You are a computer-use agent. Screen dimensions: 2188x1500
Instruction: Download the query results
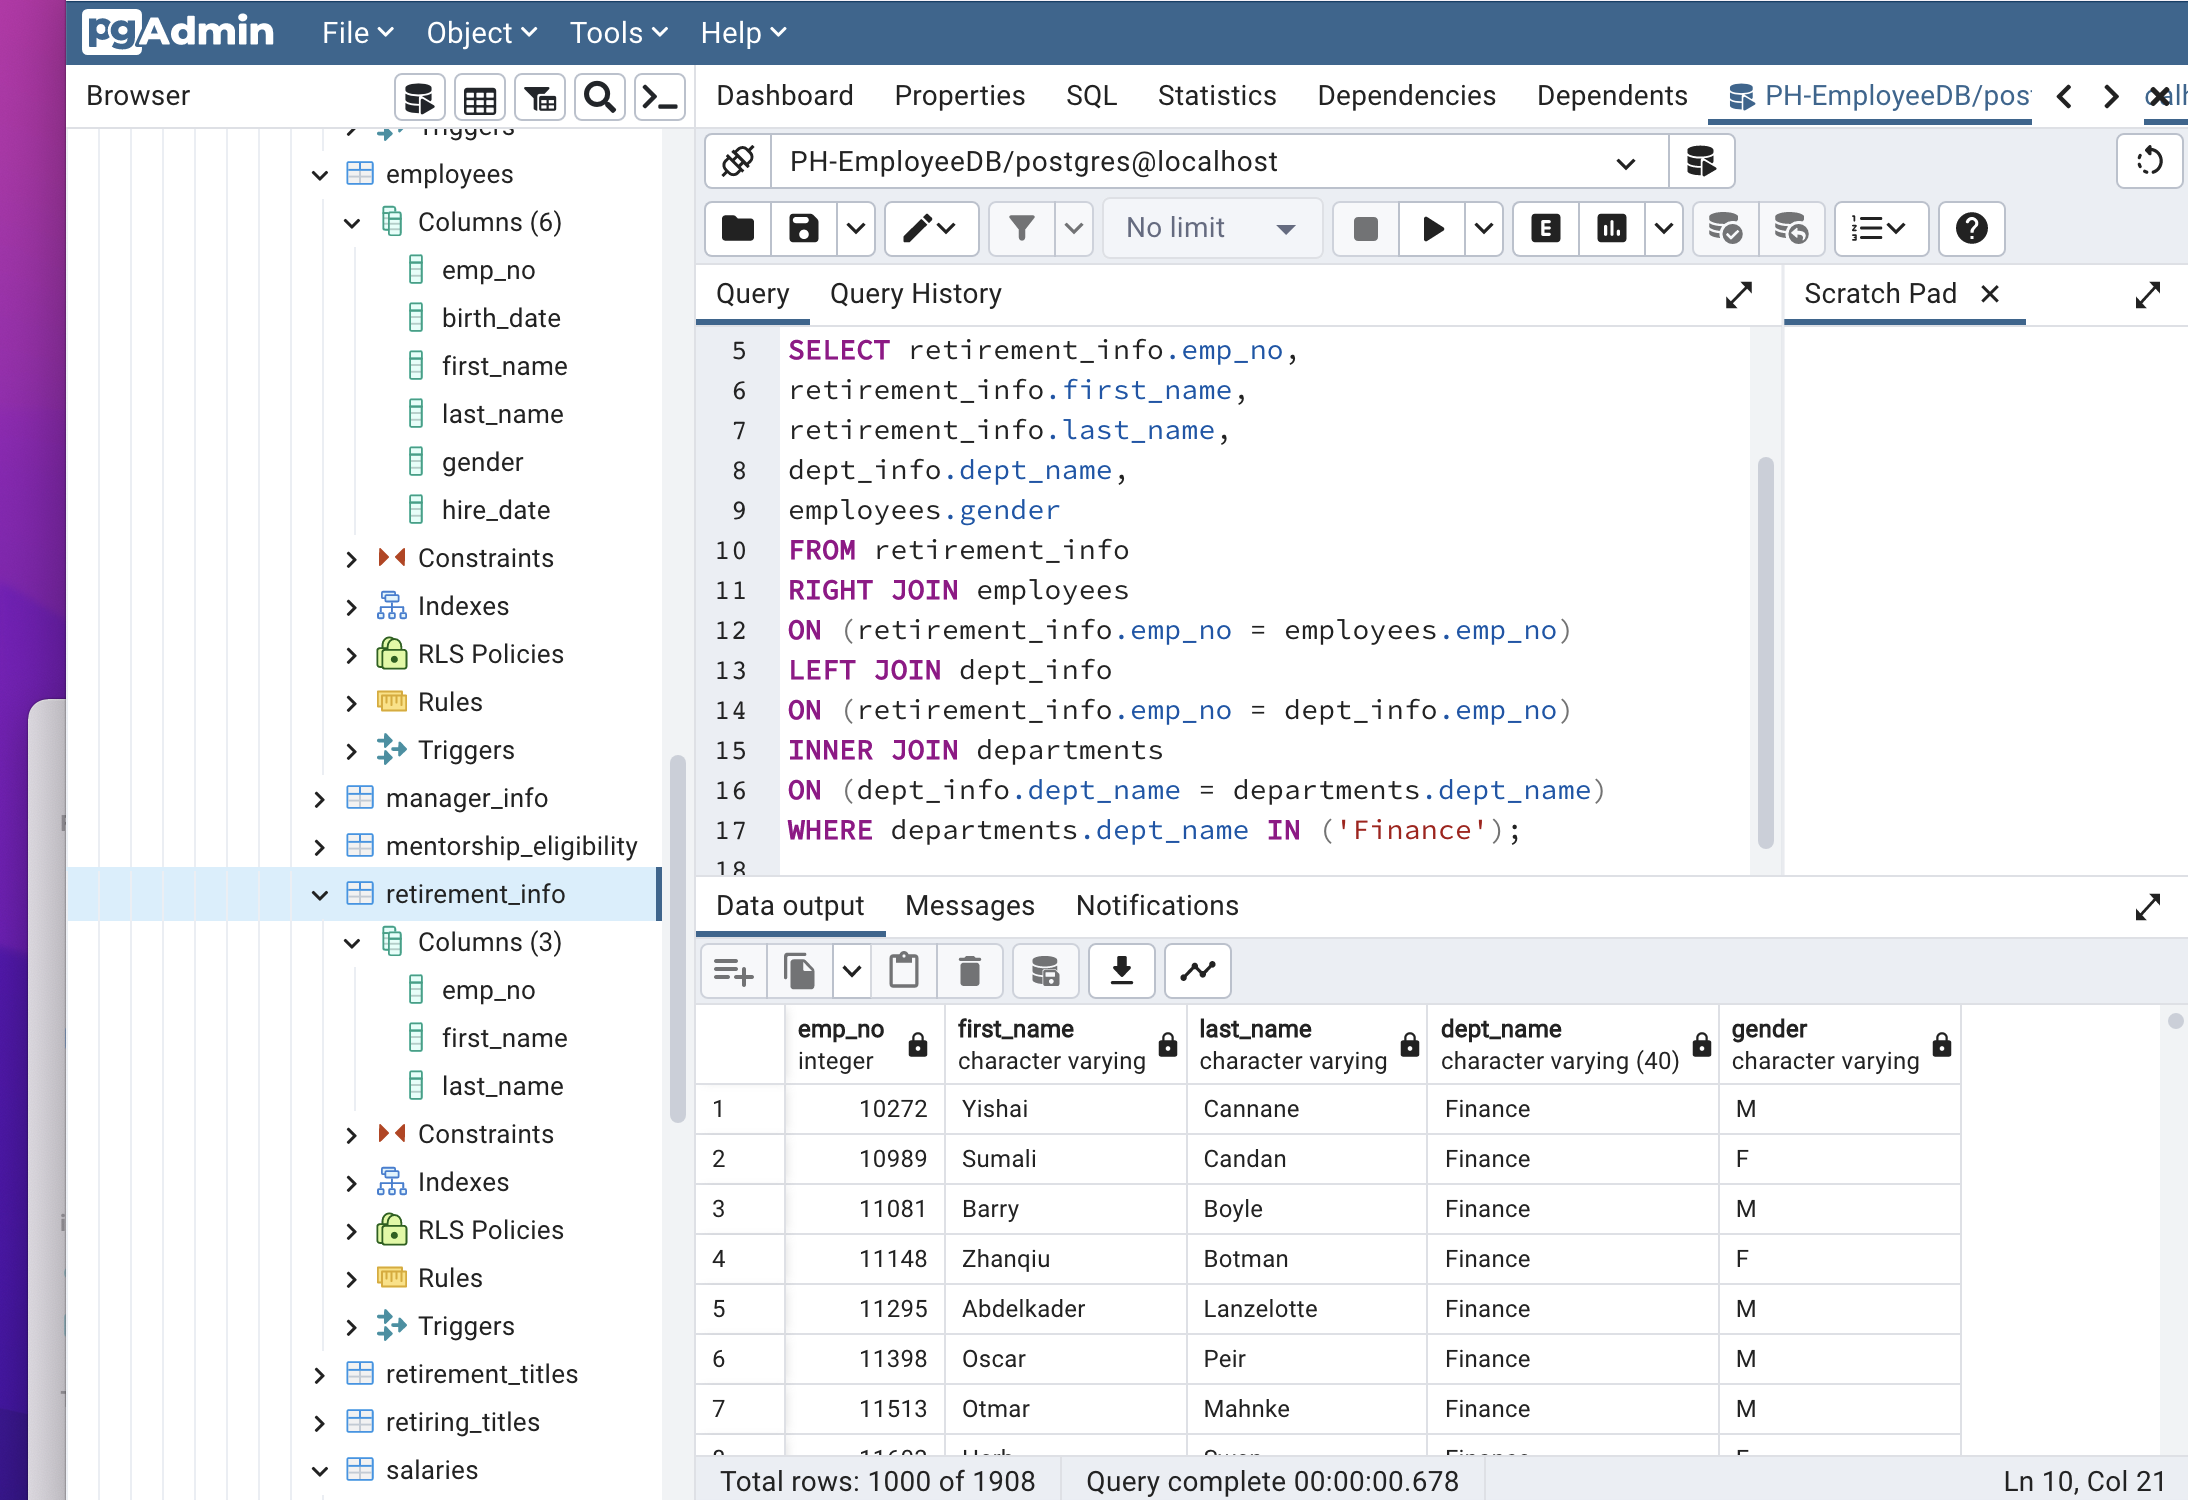coord(1120,971)
